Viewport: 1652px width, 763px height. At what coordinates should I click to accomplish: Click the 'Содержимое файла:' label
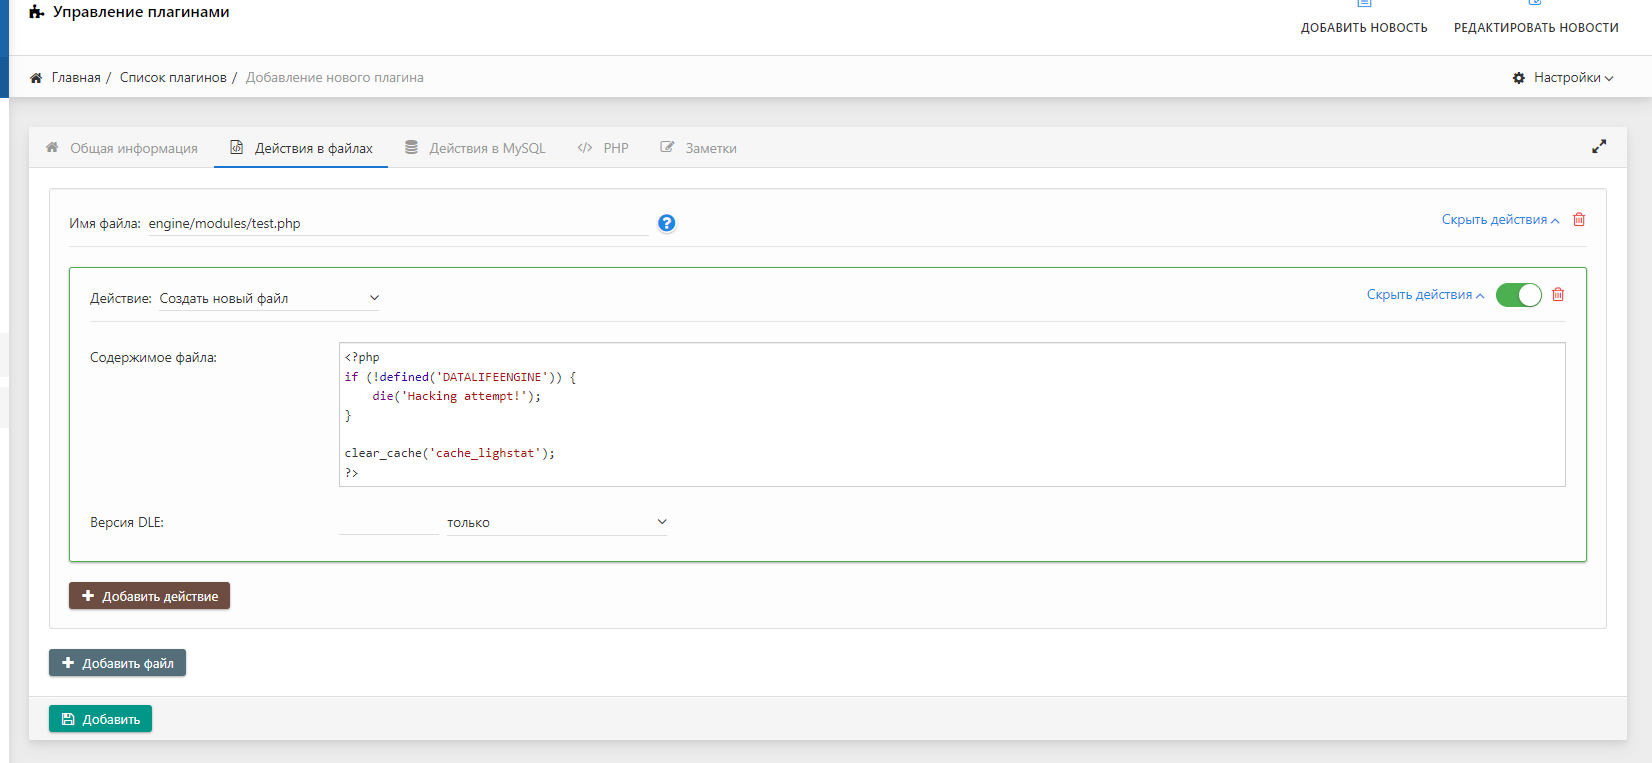tap(153, 357)
